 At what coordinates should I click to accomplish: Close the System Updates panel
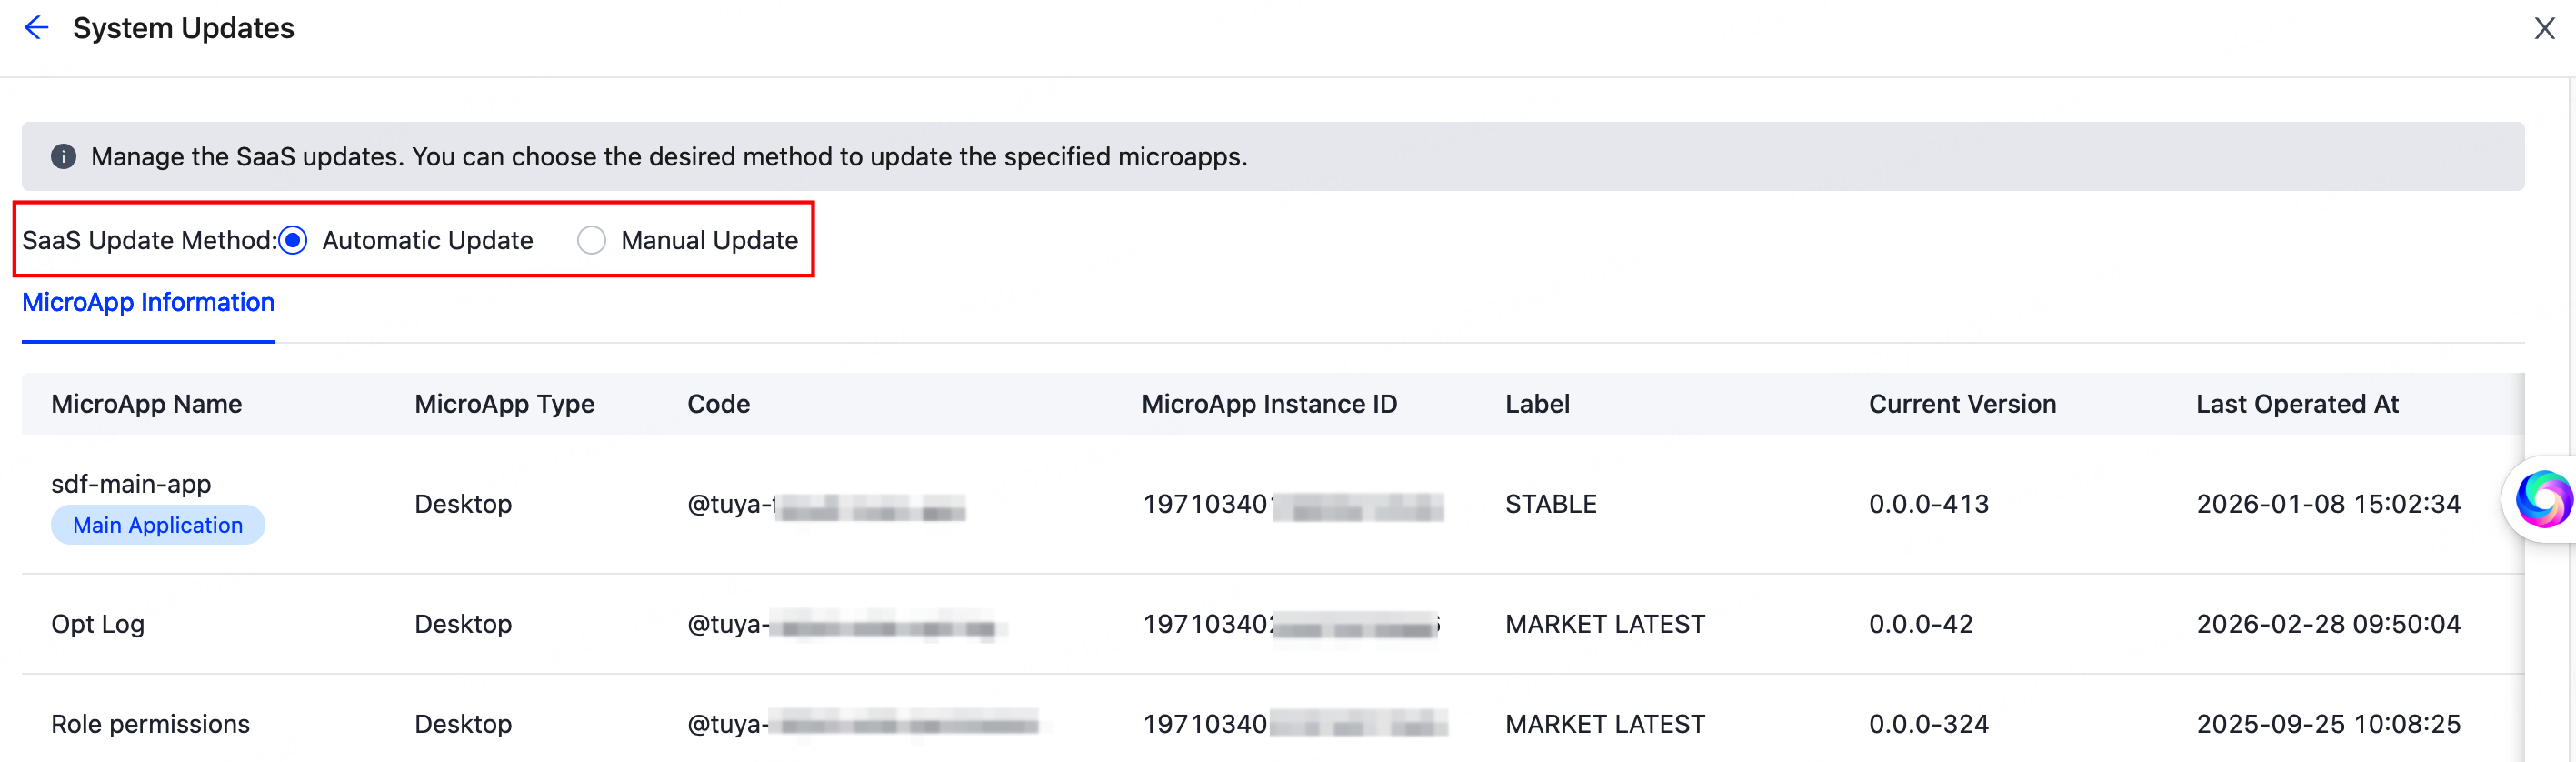click(2544, 28)
